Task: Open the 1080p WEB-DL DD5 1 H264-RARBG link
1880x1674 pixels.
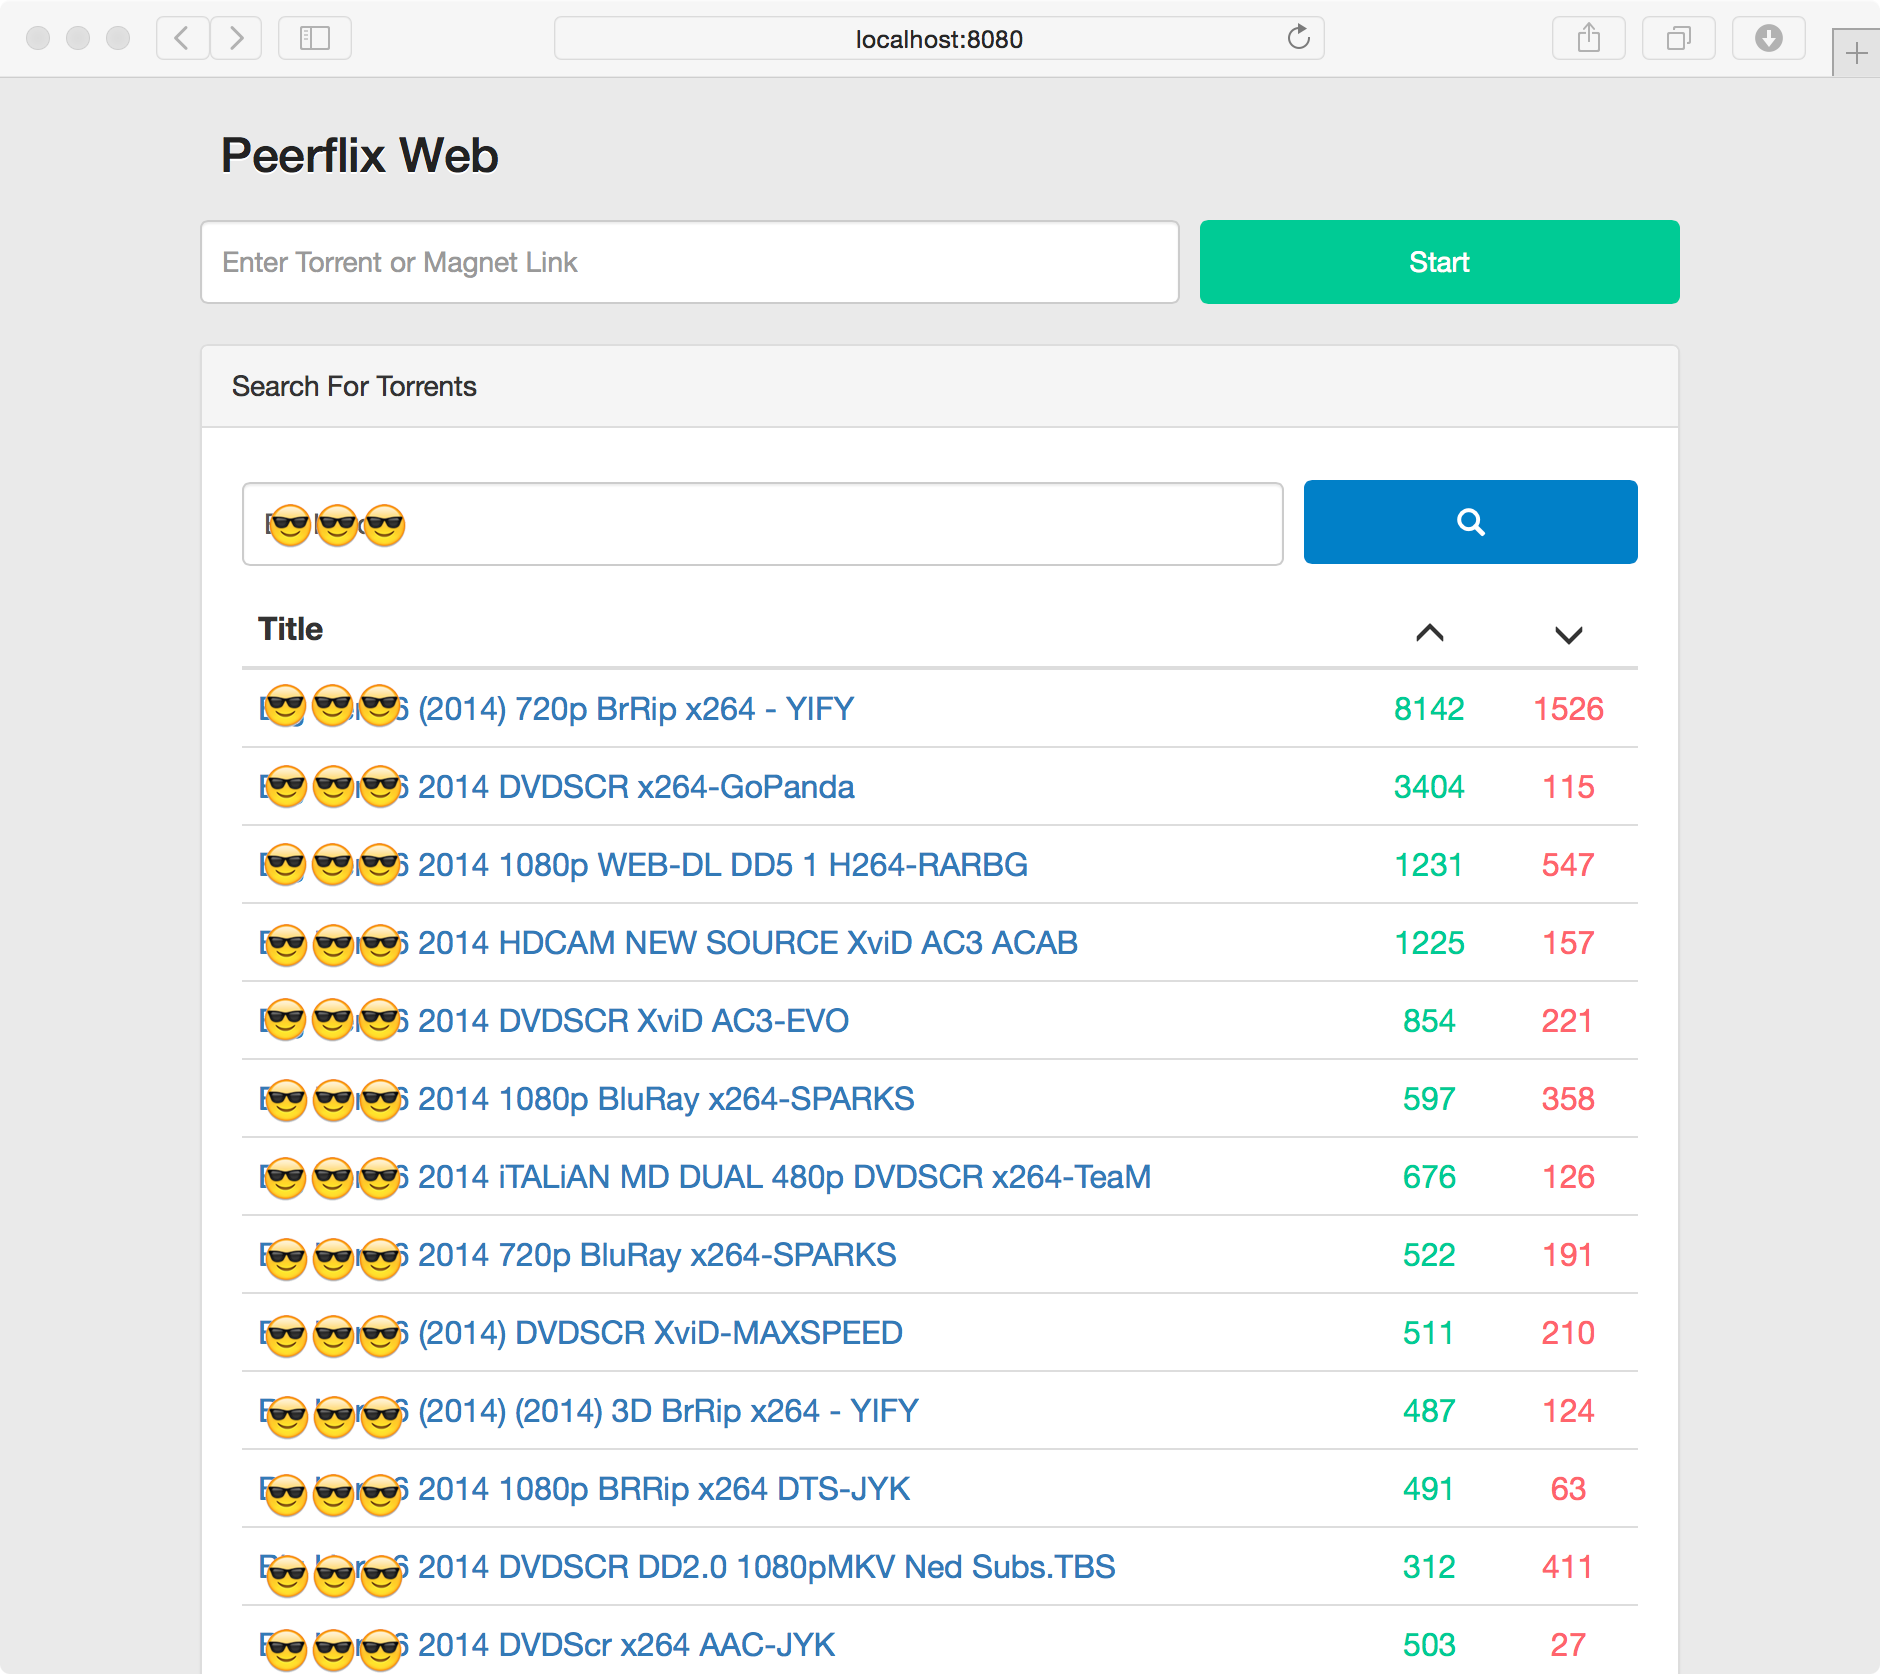Action: [643, 865]
